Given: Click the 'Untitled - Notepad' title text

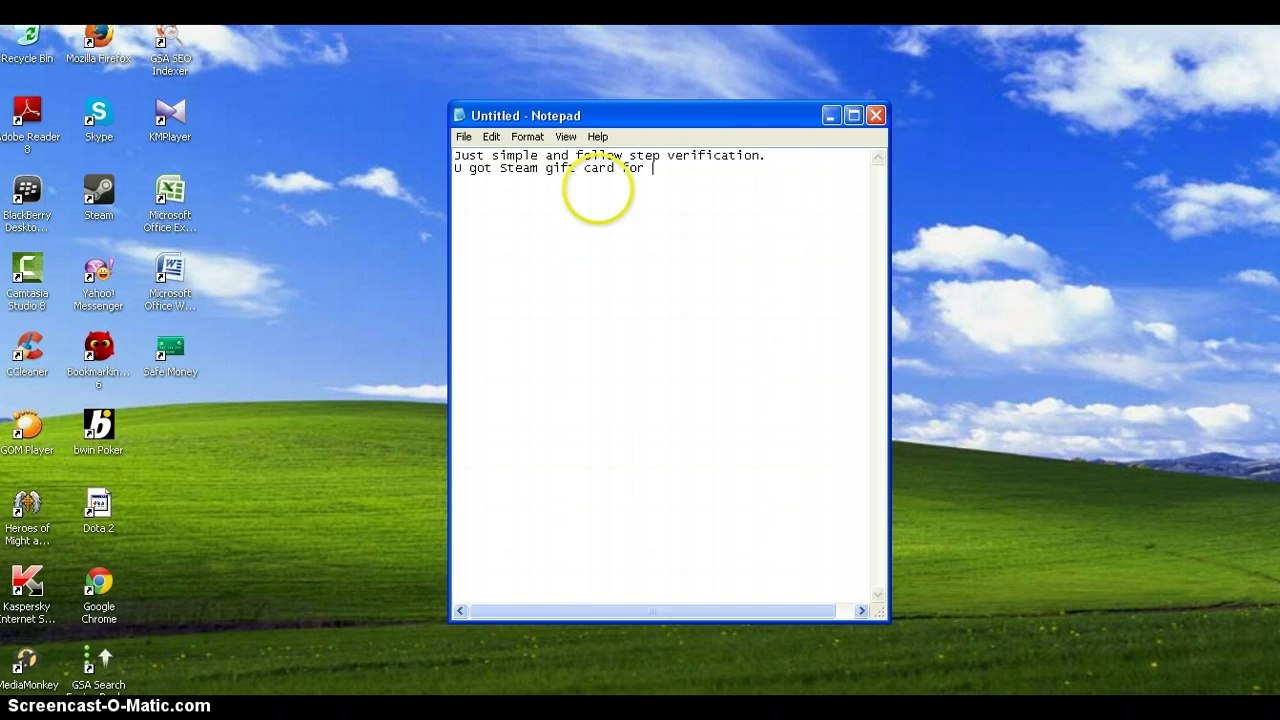Looking at the screenshot, I should 526,116.
